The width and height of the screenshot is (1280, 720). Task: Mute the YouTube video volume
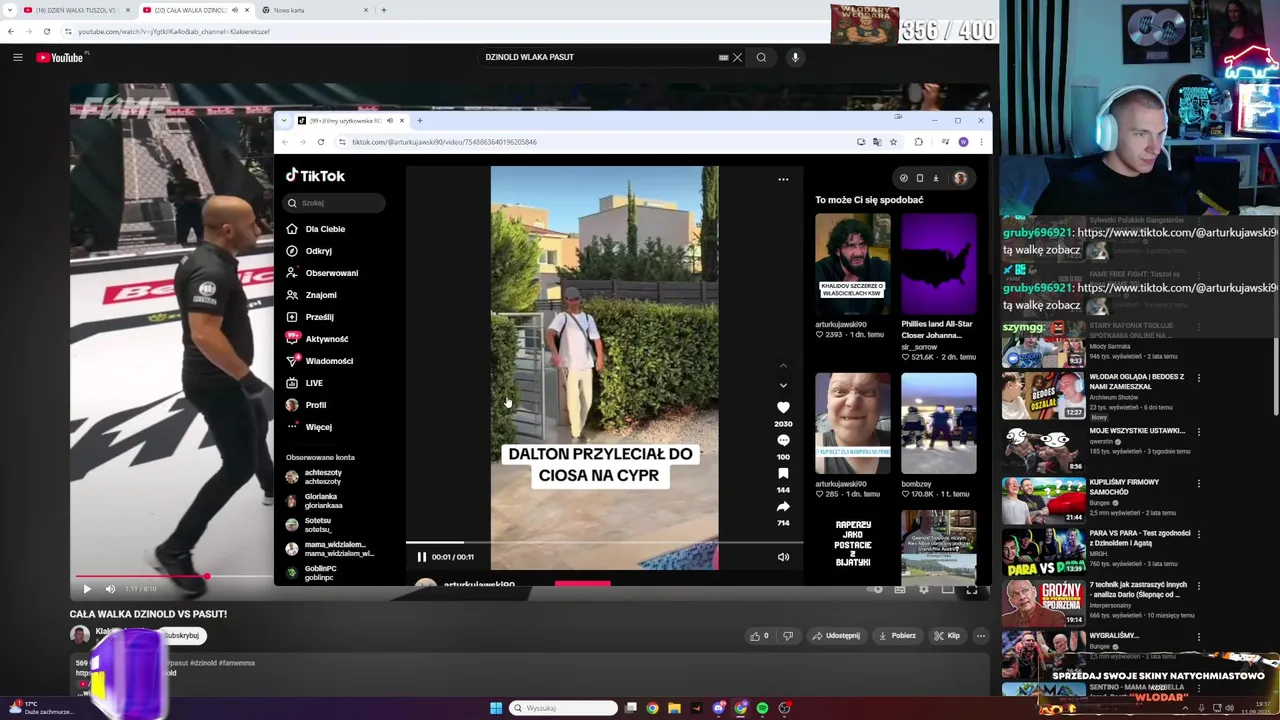coord(110,589)
